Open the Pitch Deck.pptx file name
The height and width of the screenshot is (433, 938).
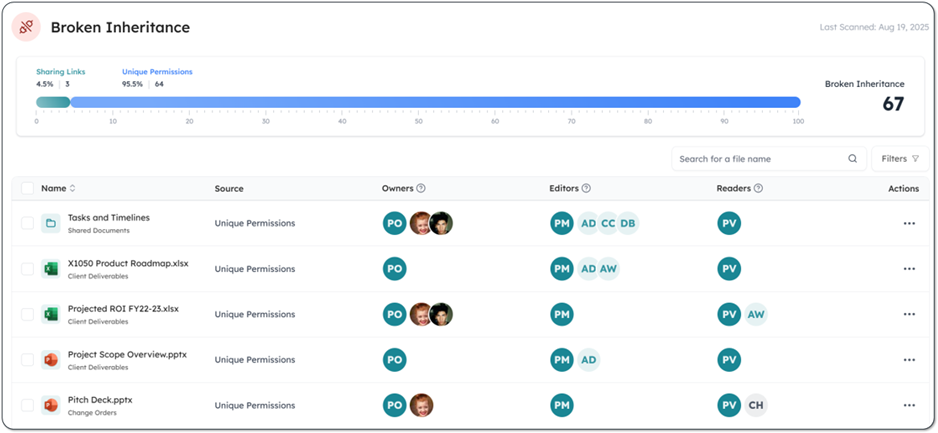(100, 400)
